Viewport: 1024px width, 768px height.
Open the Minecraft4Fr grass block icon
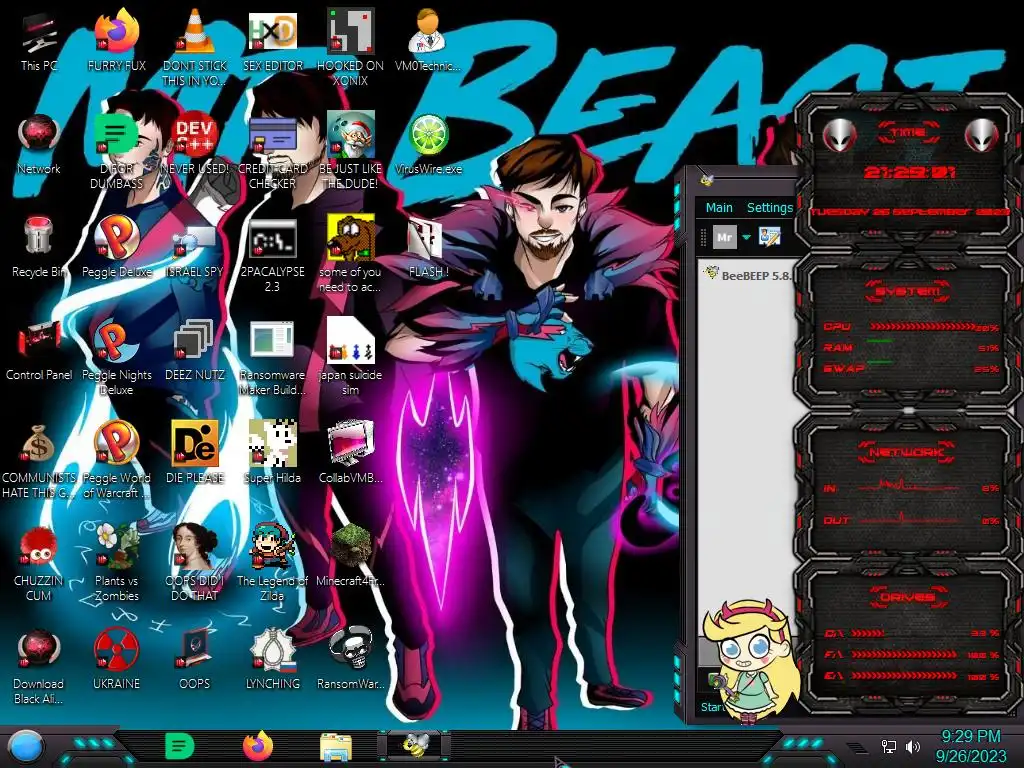pos(351,555)
